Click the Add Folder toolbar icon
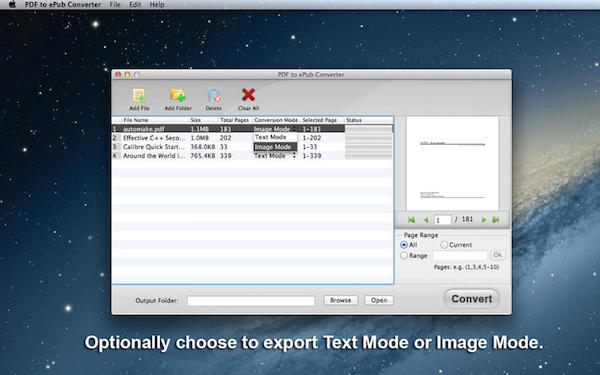The width and height of the screenshot is (600, 375). (178, 96)
